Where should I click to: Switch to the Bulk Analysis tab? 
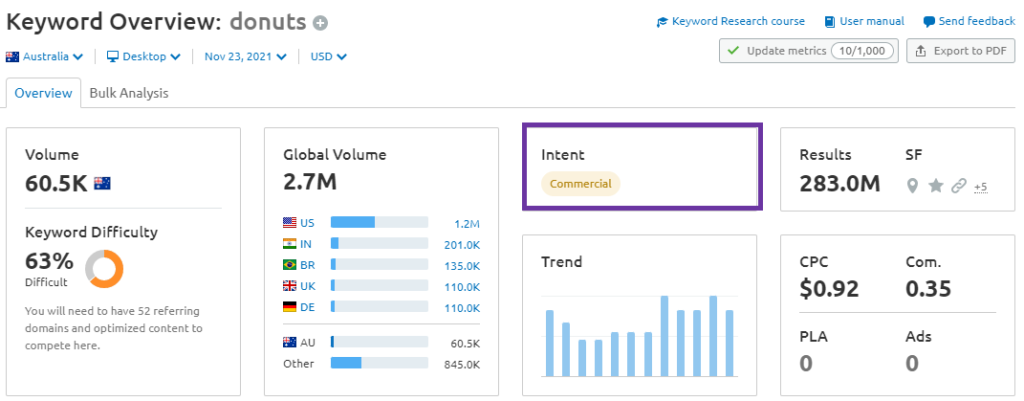tap(129, 93)
